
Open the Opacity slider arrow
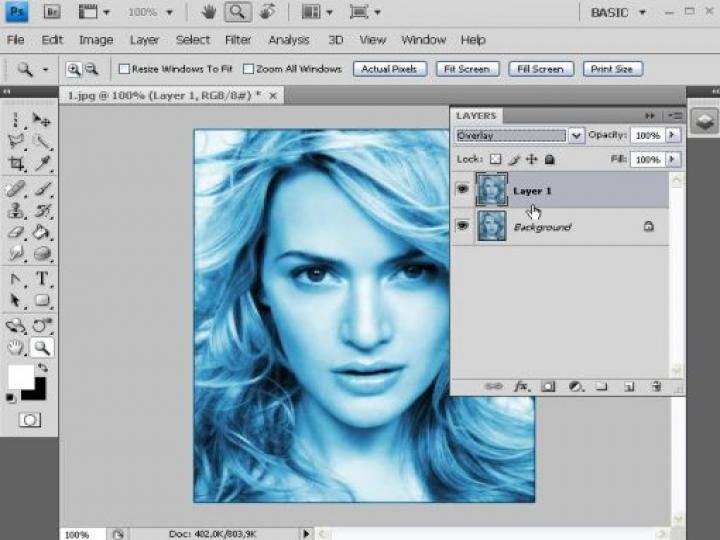coord(673,135)
